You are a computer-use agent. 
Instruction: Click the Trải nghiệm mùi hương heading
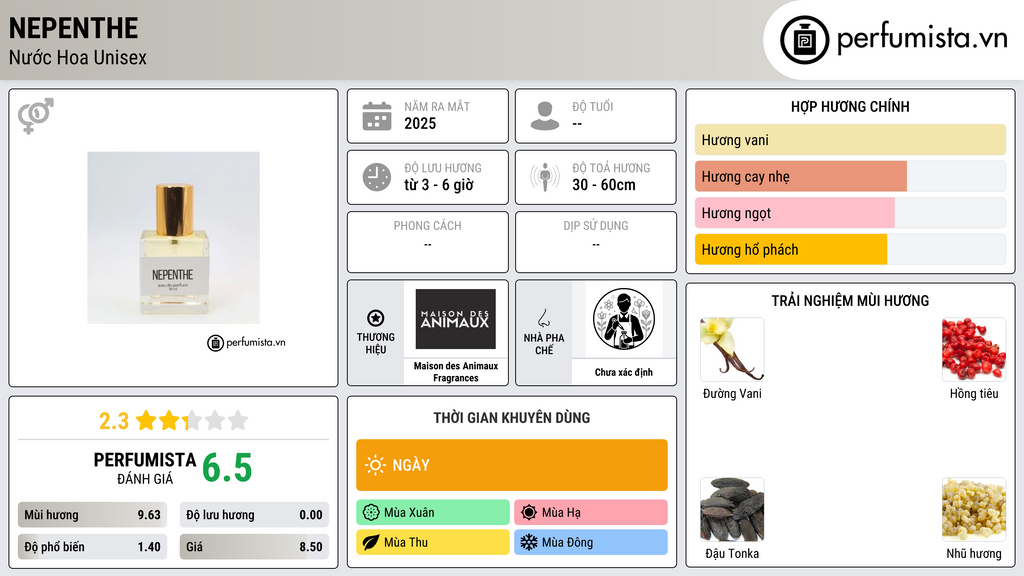click(x=850, y=300)
